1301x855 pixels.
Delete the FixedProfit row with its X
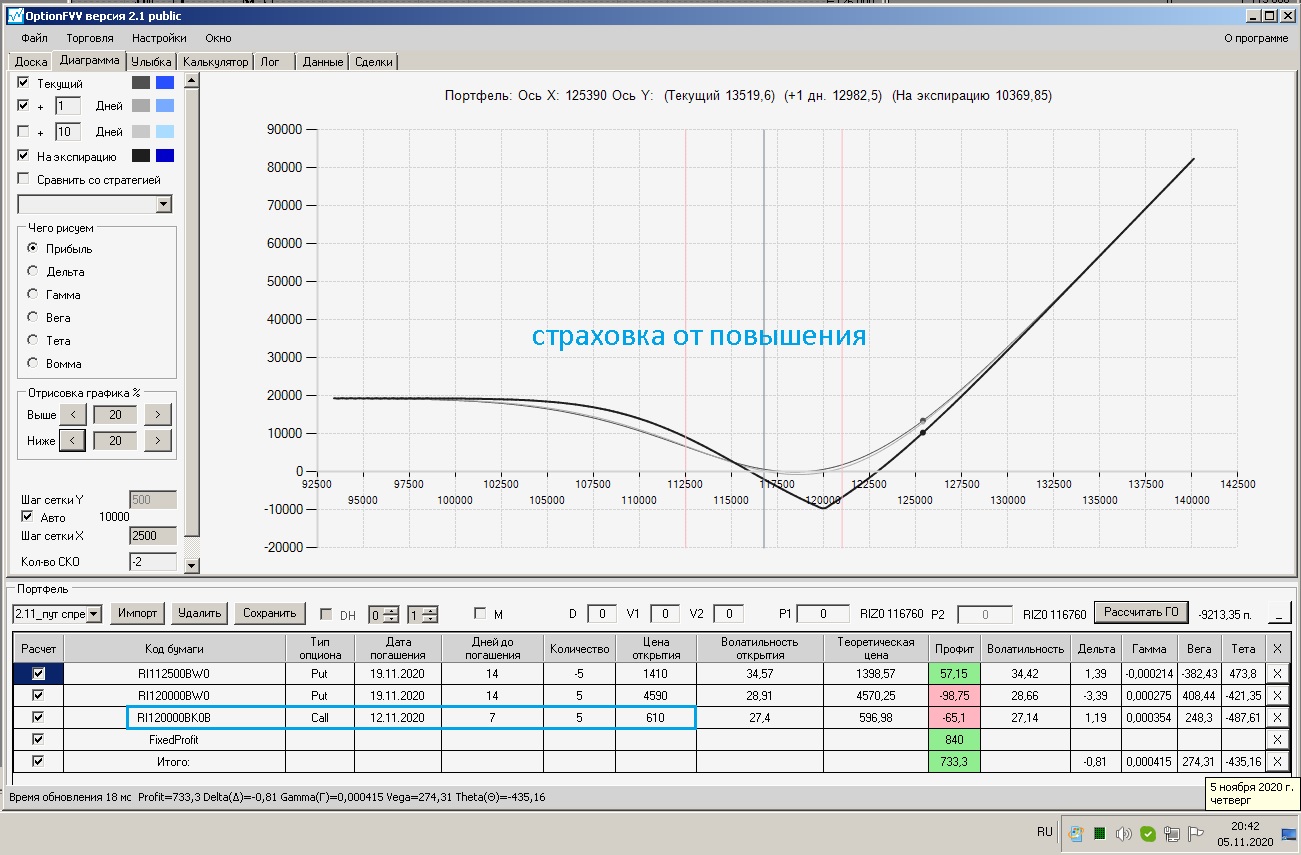(x=1277, y=739)
